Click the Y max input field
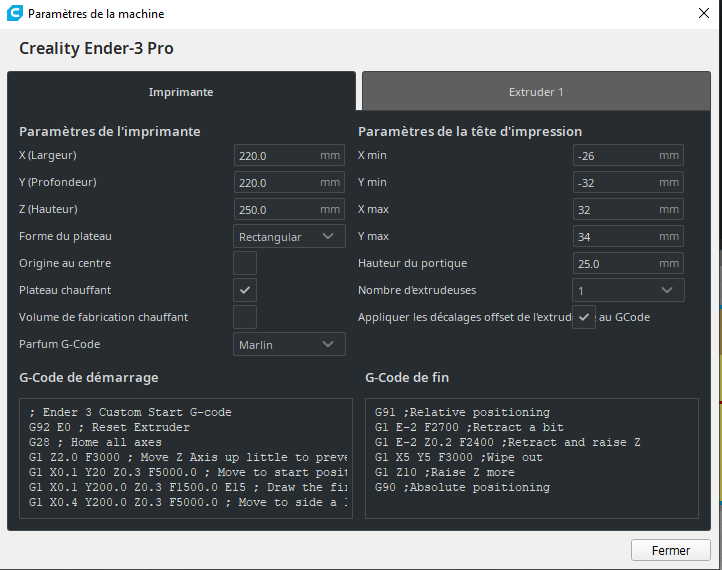This screenshot has width=722, height=570. click(628, 236)
